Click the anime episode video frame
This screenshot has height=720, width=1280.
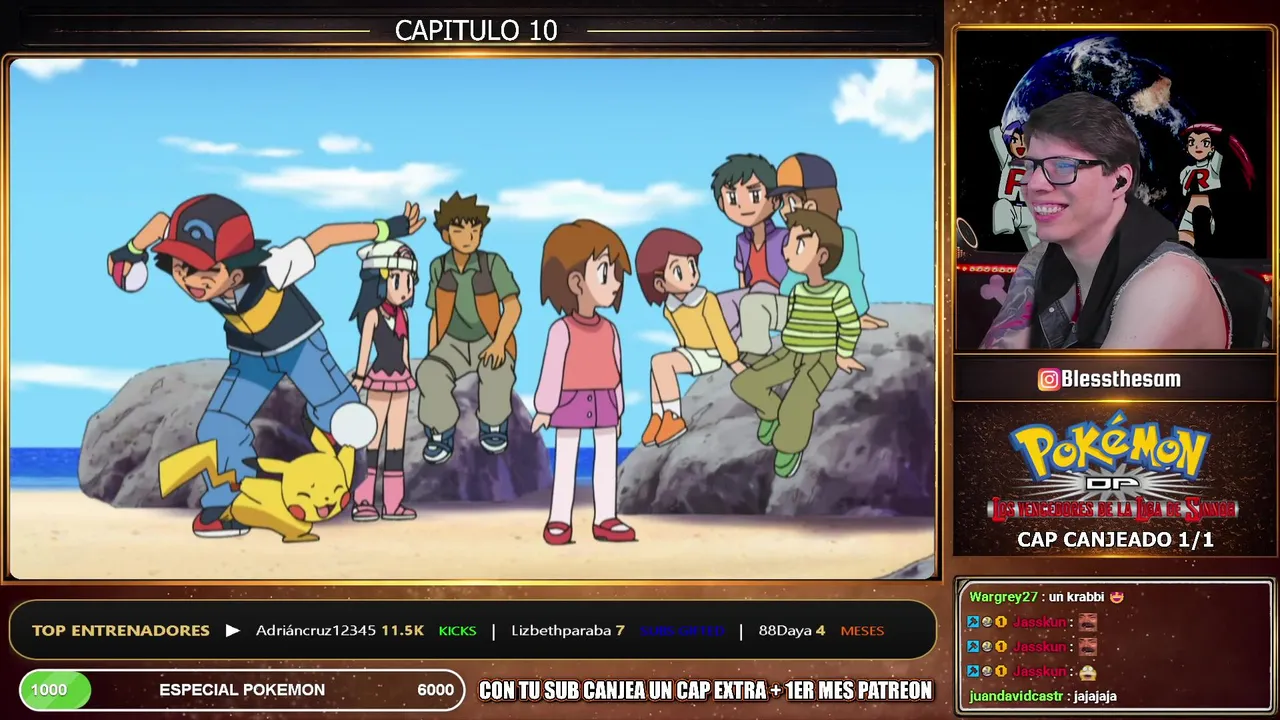(x=472, y=318)
